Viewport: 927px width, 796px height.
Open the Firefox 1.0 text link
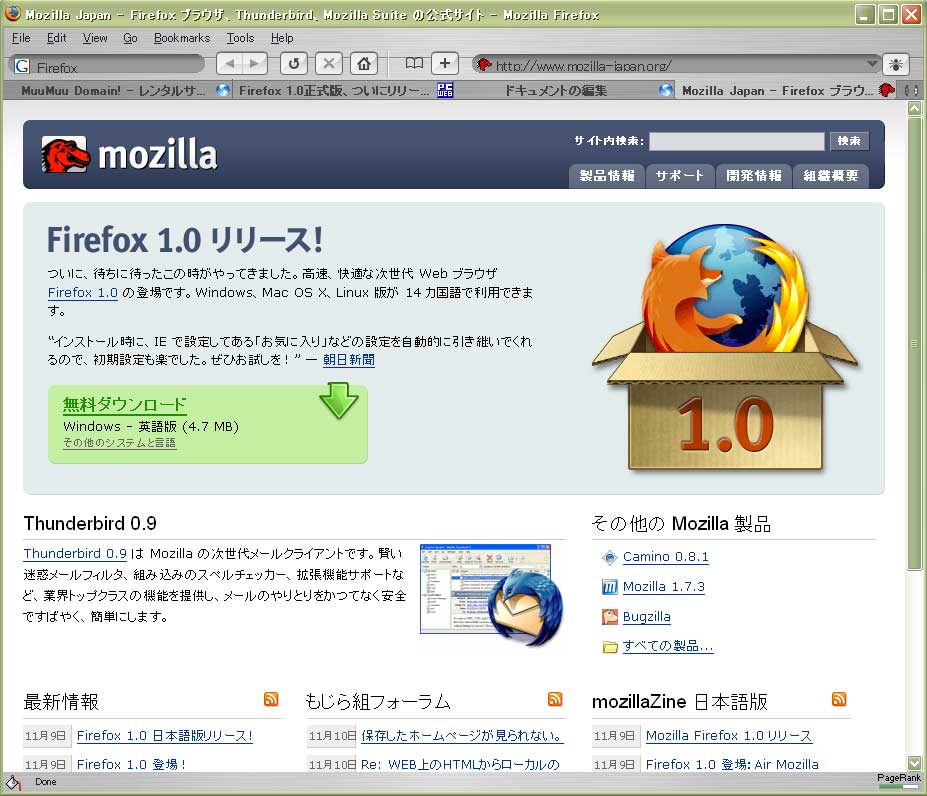point(83,293)
